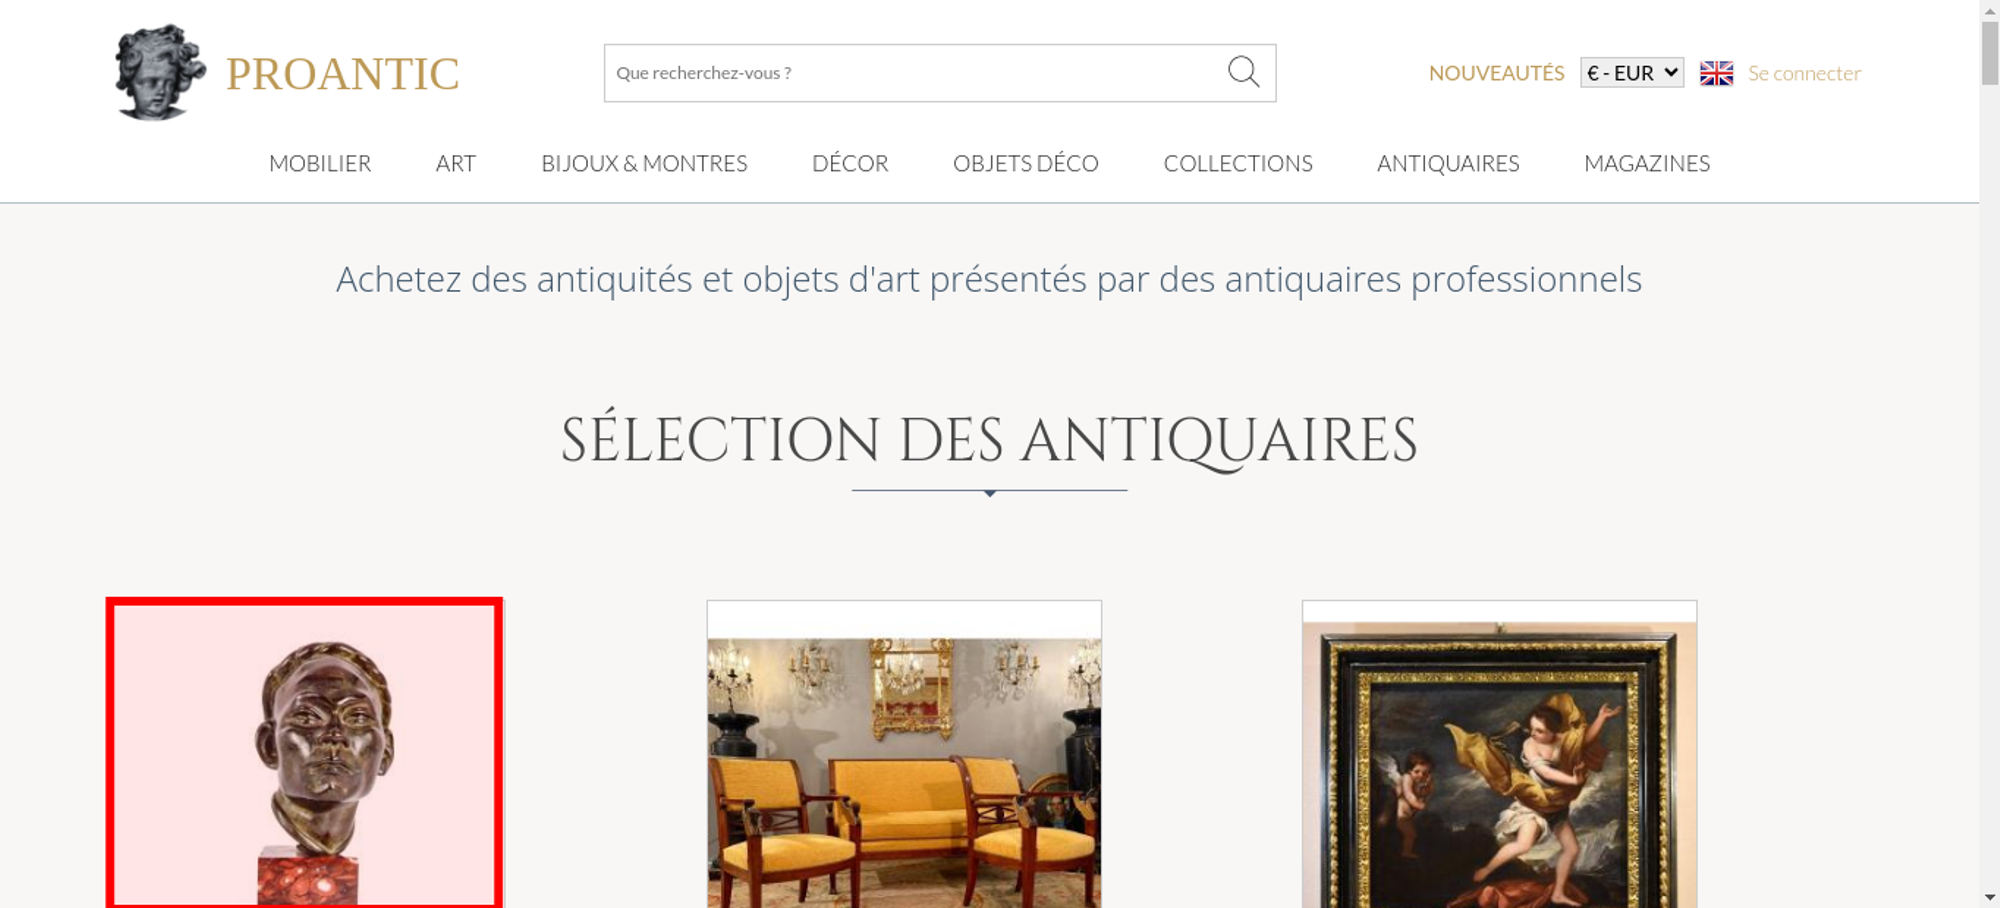2000x908 pixels.
Task: Open the Antiquaires menu
Action: click(x=1448, y=163)
